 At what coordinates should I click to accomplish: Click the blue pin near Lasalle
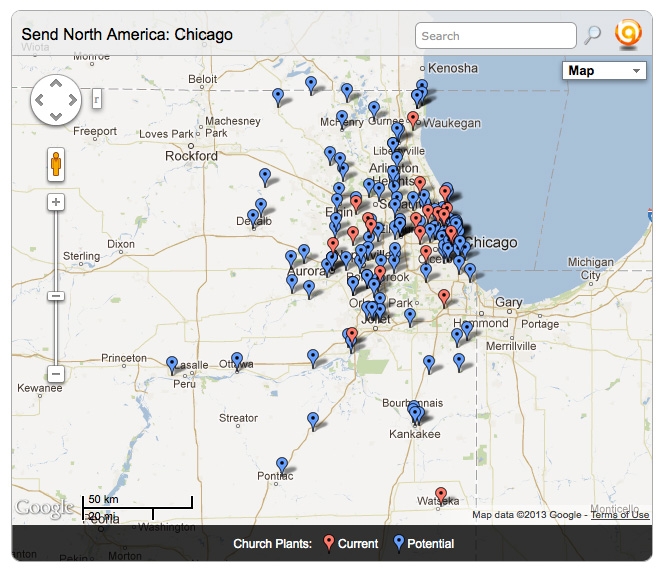point(172,365)
